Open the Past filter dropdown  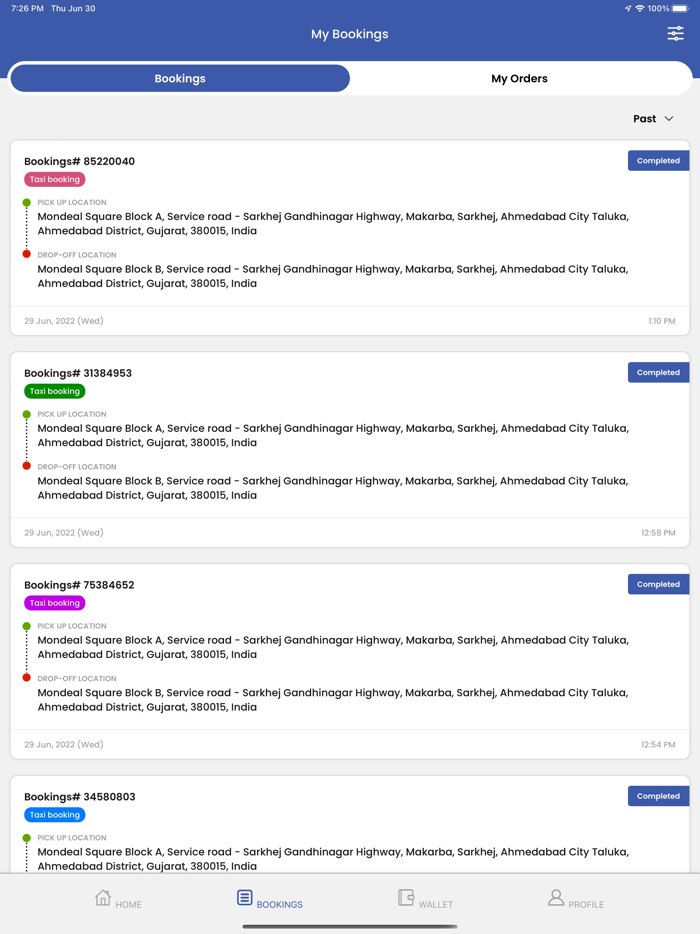pos(645,119)
